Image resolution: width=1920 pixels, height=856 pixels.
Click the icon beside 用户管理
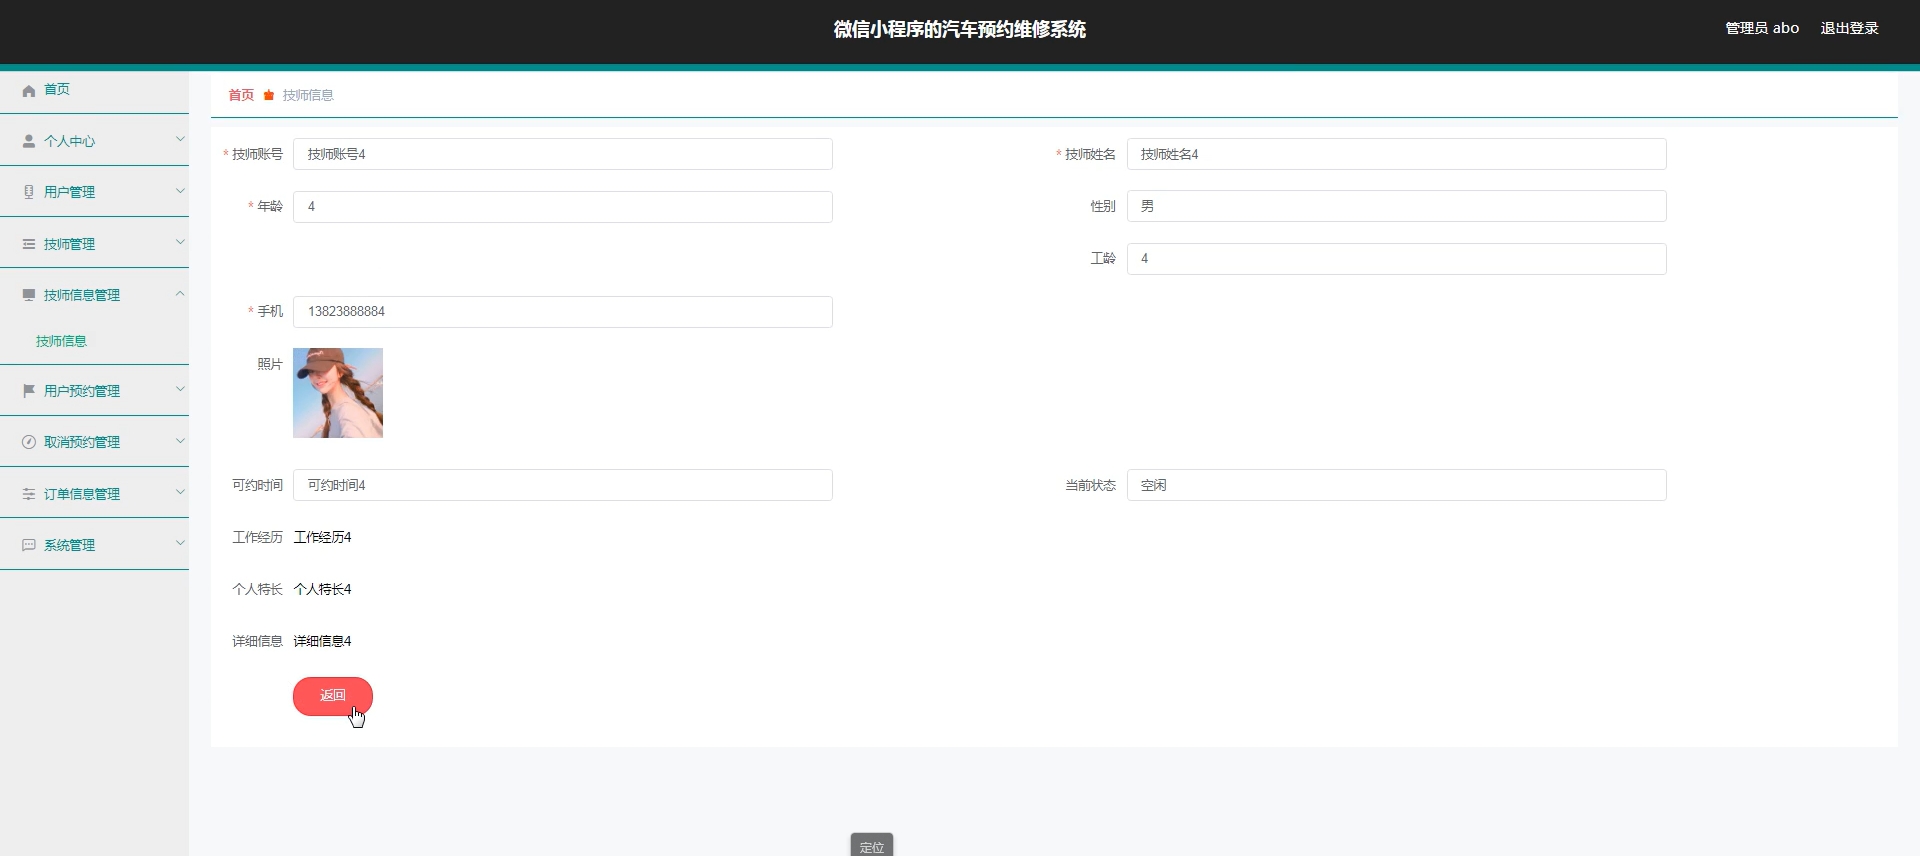point(29,192)
